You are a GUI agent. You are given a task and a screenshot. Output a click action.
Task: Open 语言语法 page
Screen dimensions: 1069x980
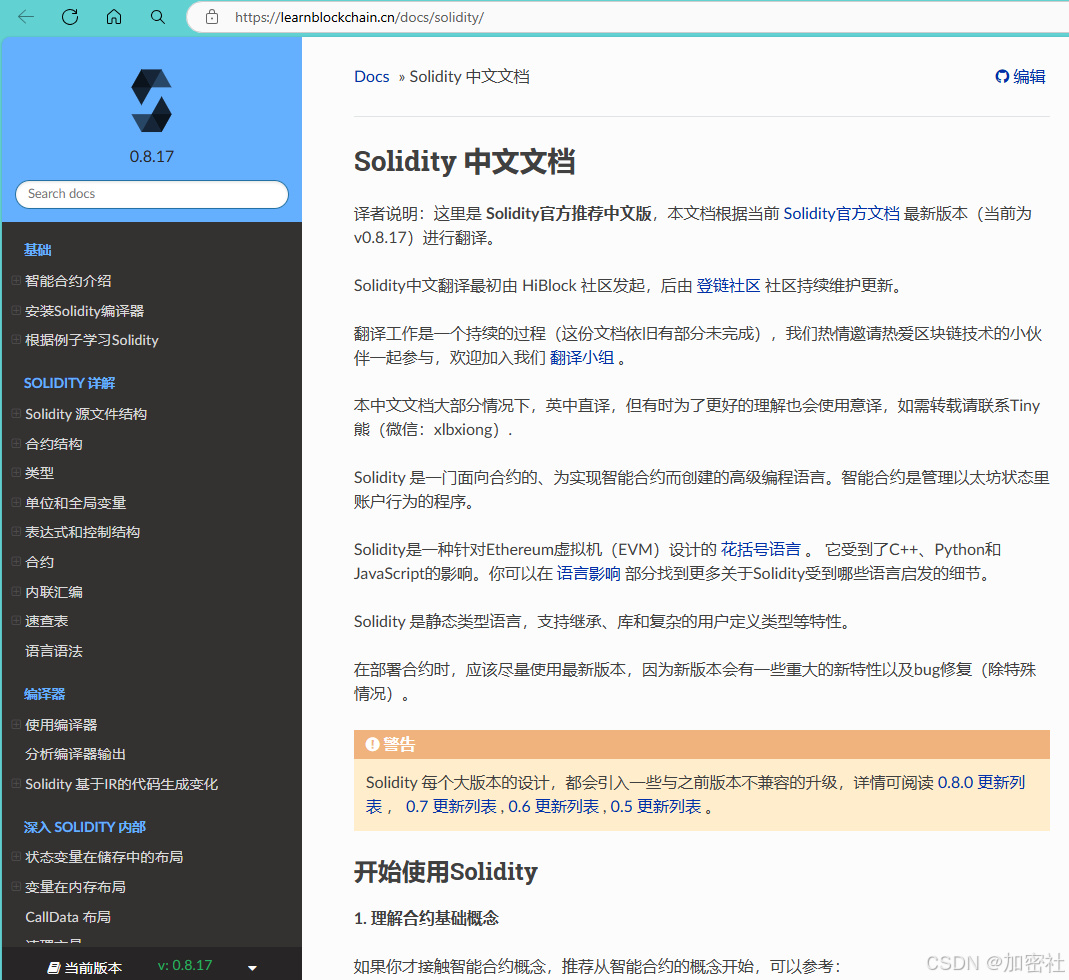tap(54, 651)
